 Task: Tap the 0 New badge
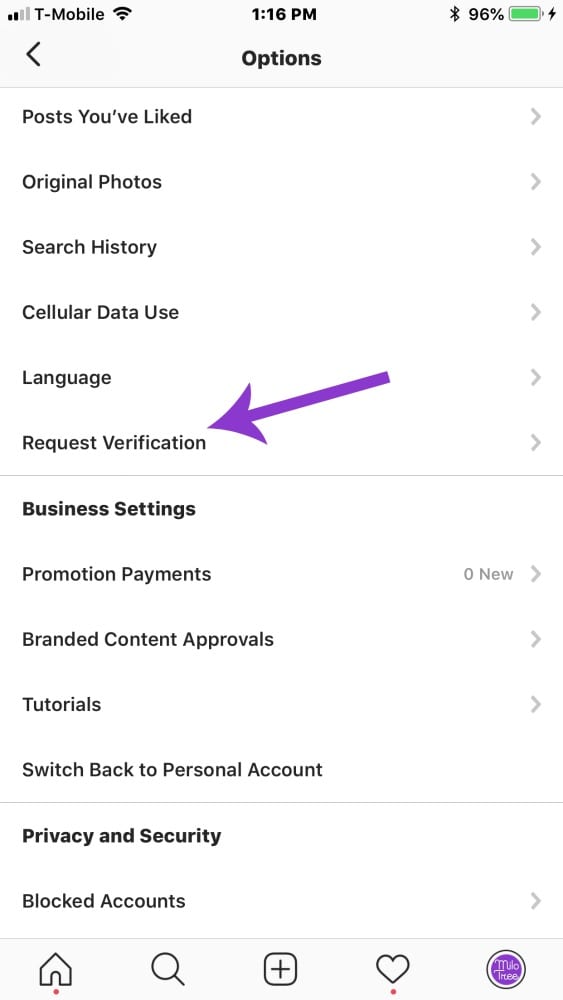tap(488, 574)
